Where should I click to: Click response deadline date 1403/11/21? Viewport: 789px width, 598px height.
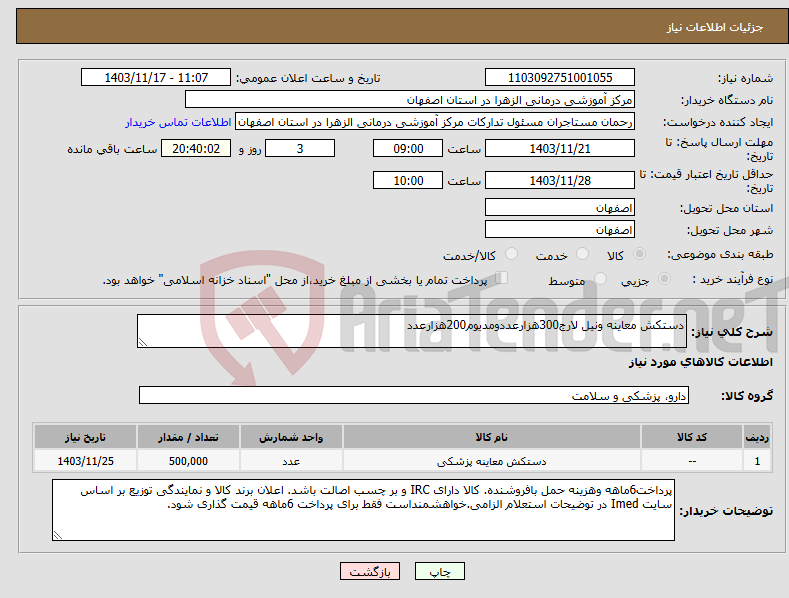(560, 148)
